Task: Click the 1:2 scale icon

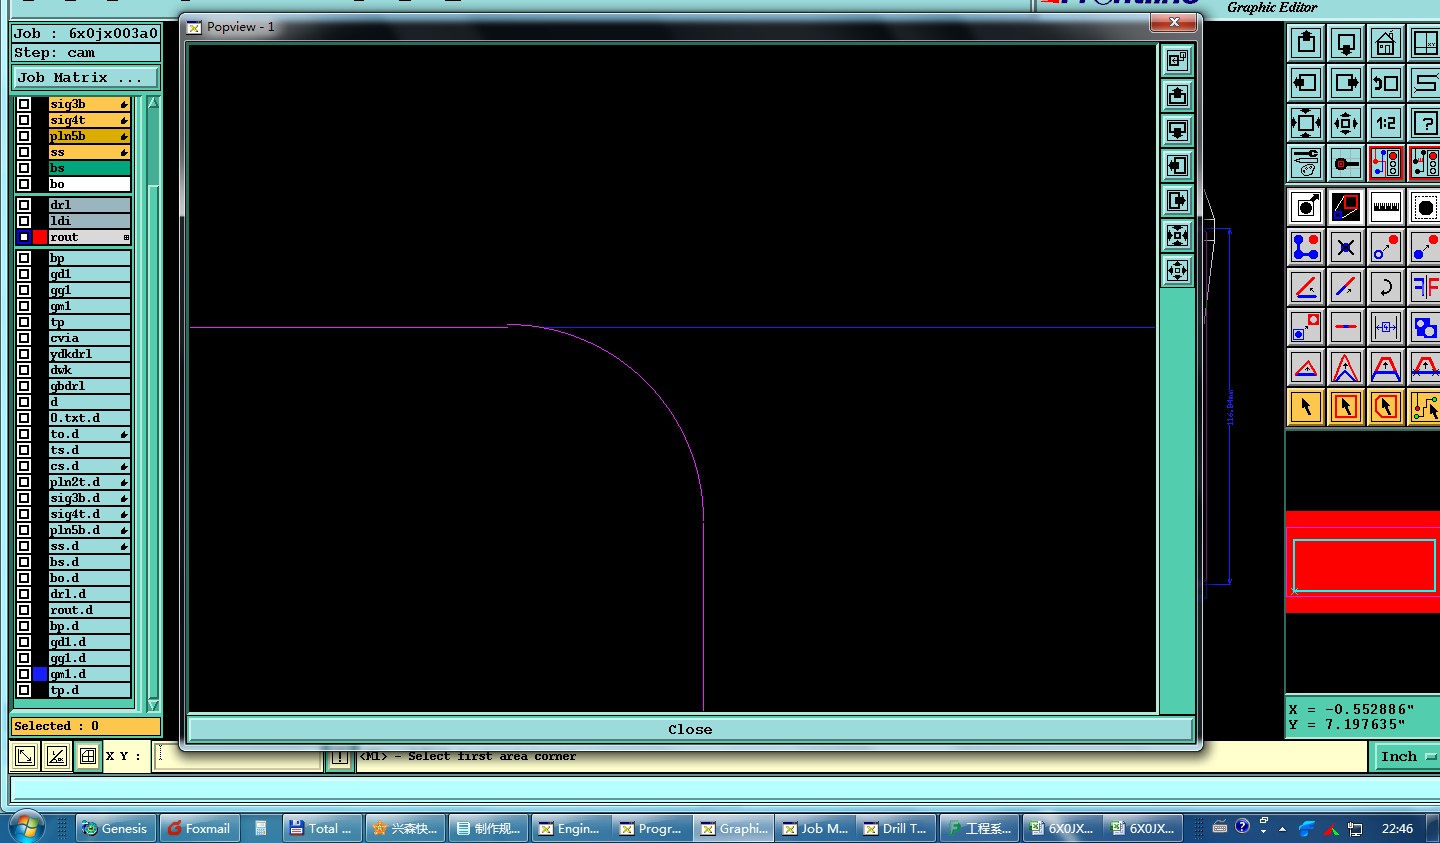Action: coord(1386,123)
